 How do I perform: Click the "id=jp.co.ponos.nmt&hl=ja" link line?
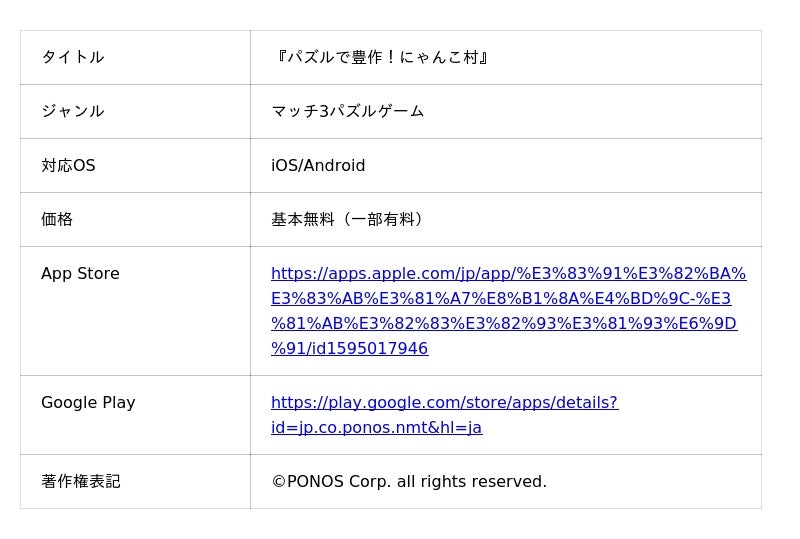(376, 427)
